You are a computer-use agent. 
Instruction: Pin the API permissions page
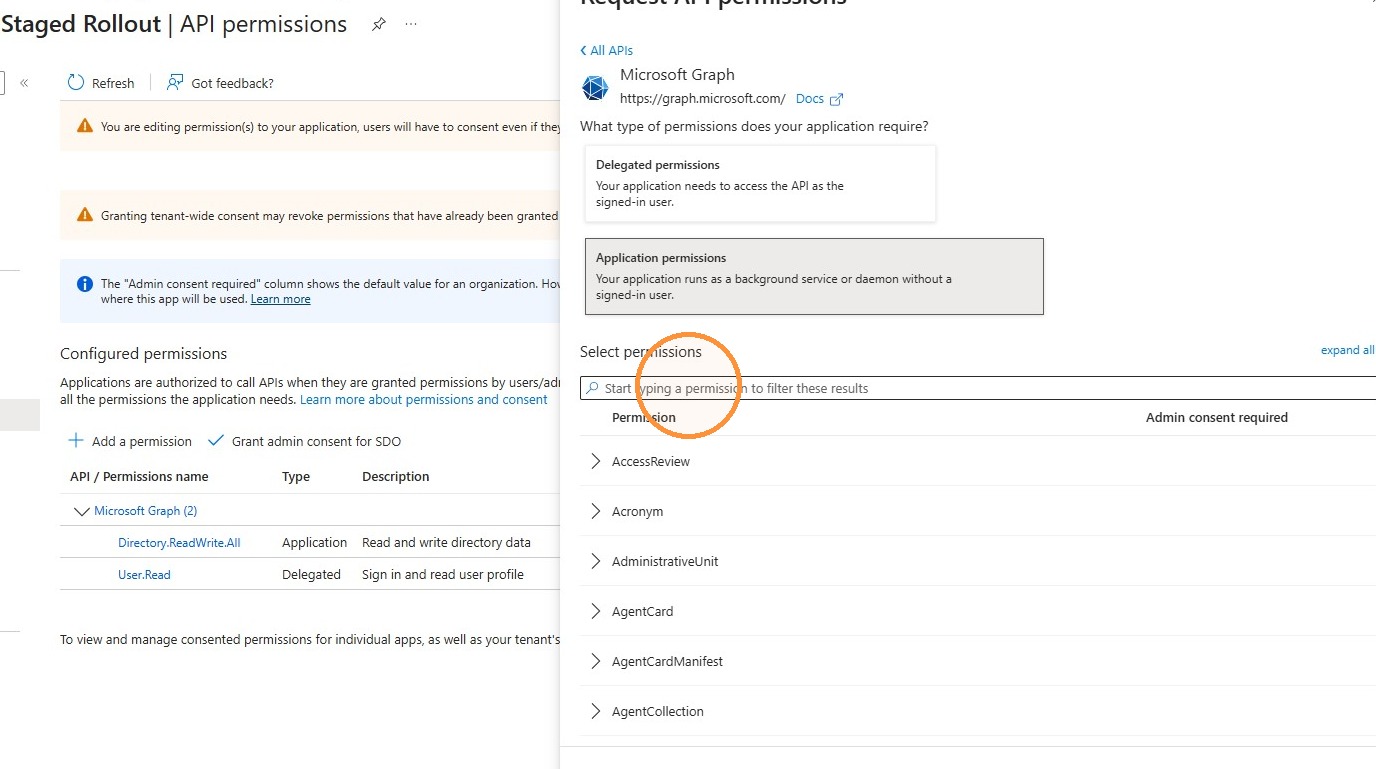point(378,25)
